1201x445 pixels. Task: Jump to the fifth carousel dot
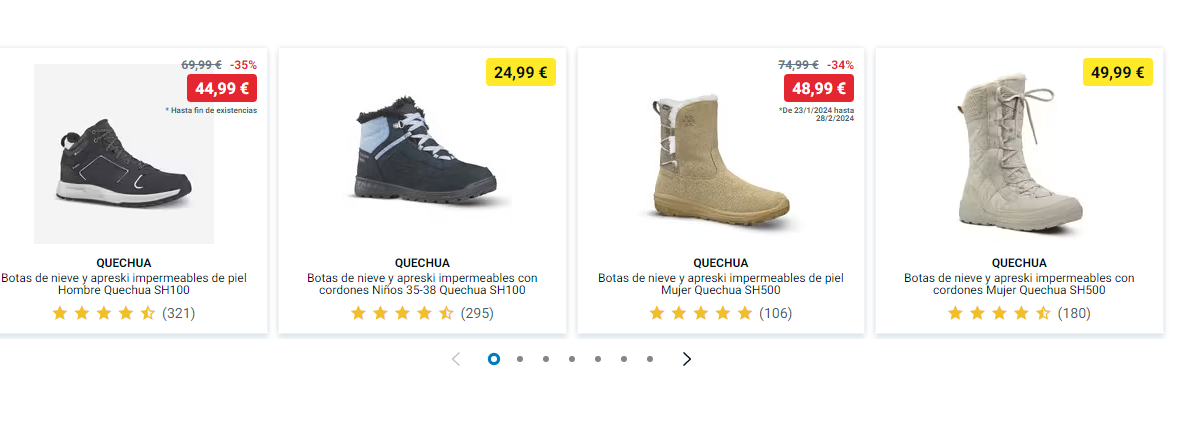click(x=598, y=359)
